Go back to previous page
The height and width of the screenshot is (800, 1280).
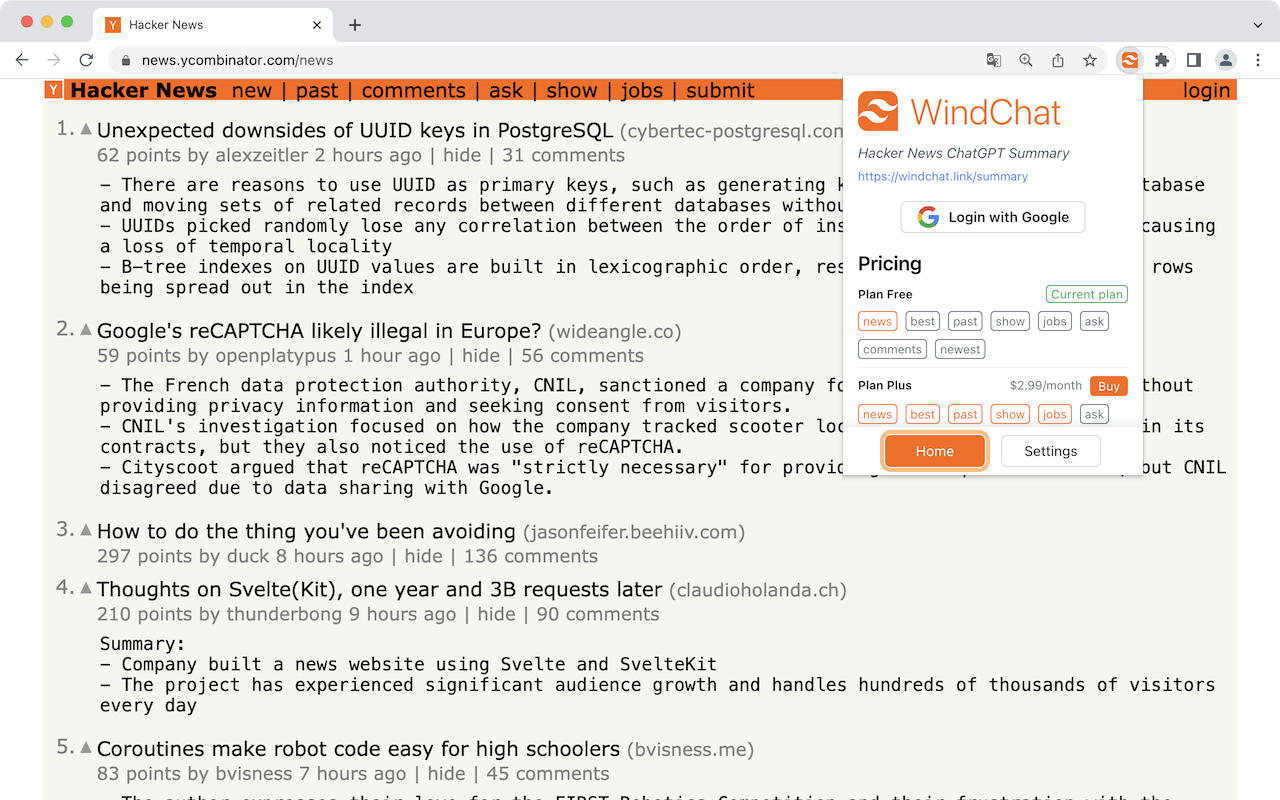pos(22,60)
